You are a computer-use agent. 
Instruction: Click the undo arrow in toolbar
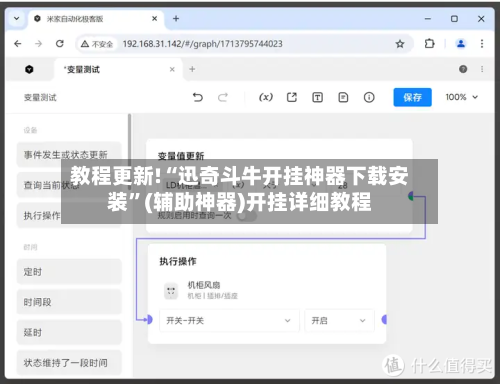coord(198,97)
